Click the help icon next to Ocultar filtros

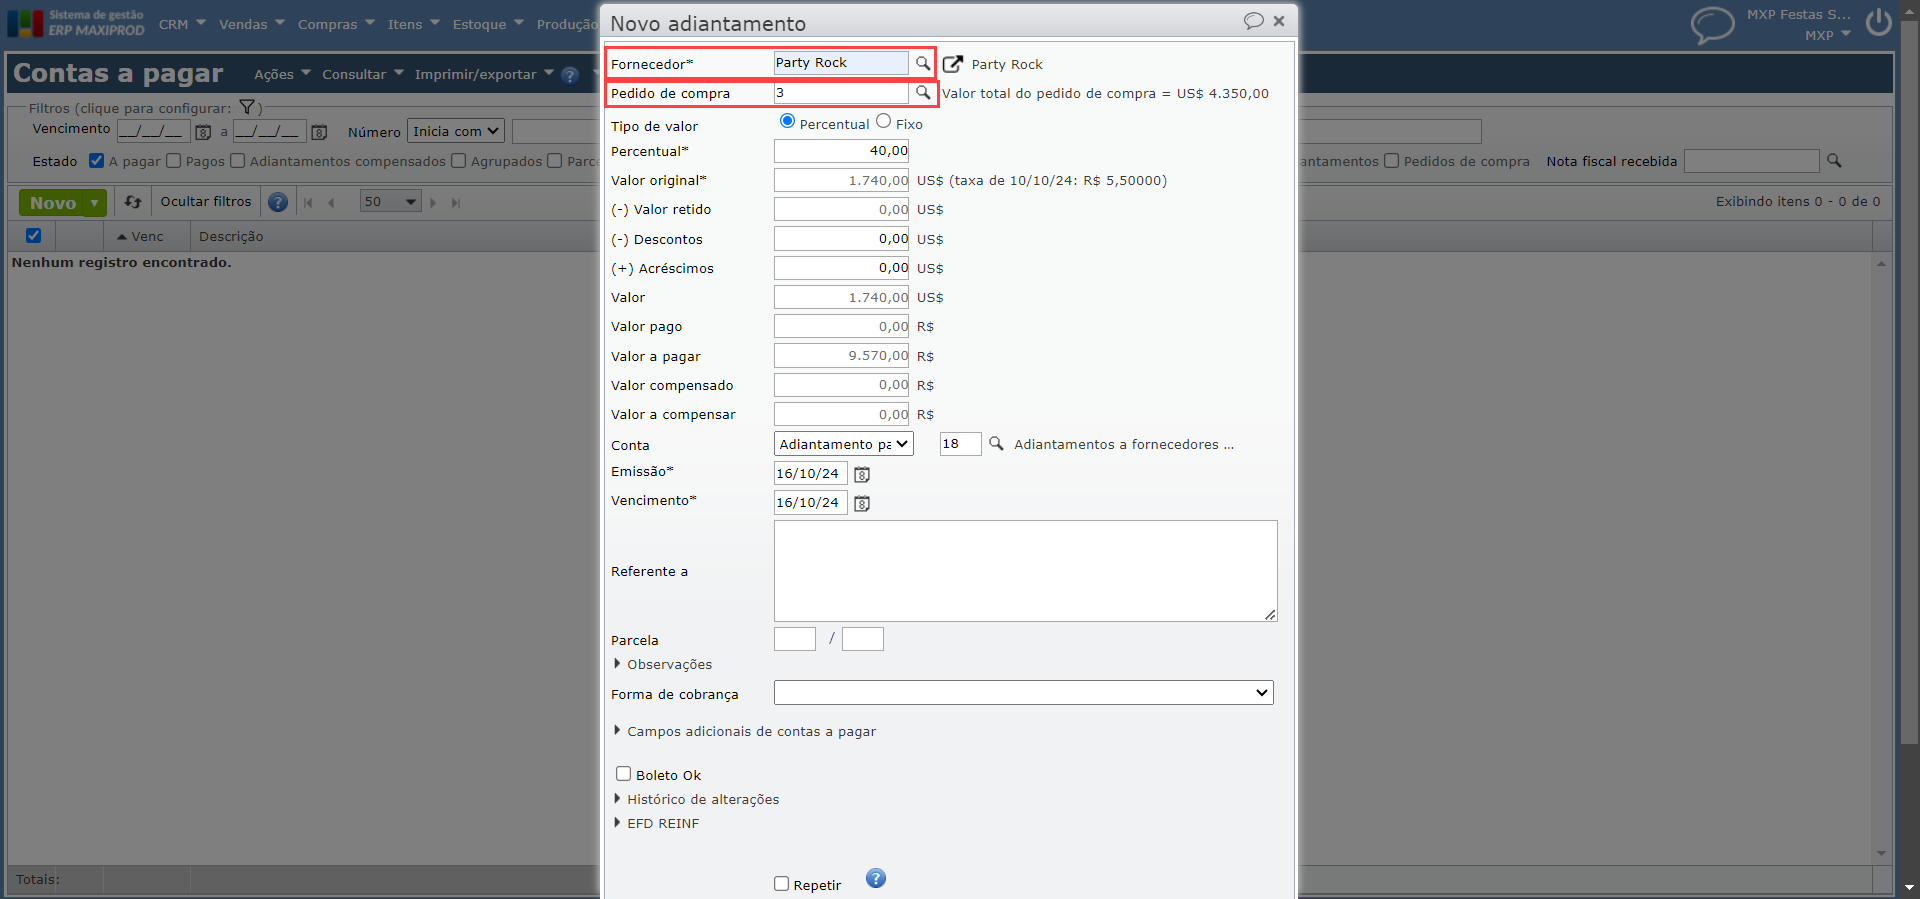(278, 202)
